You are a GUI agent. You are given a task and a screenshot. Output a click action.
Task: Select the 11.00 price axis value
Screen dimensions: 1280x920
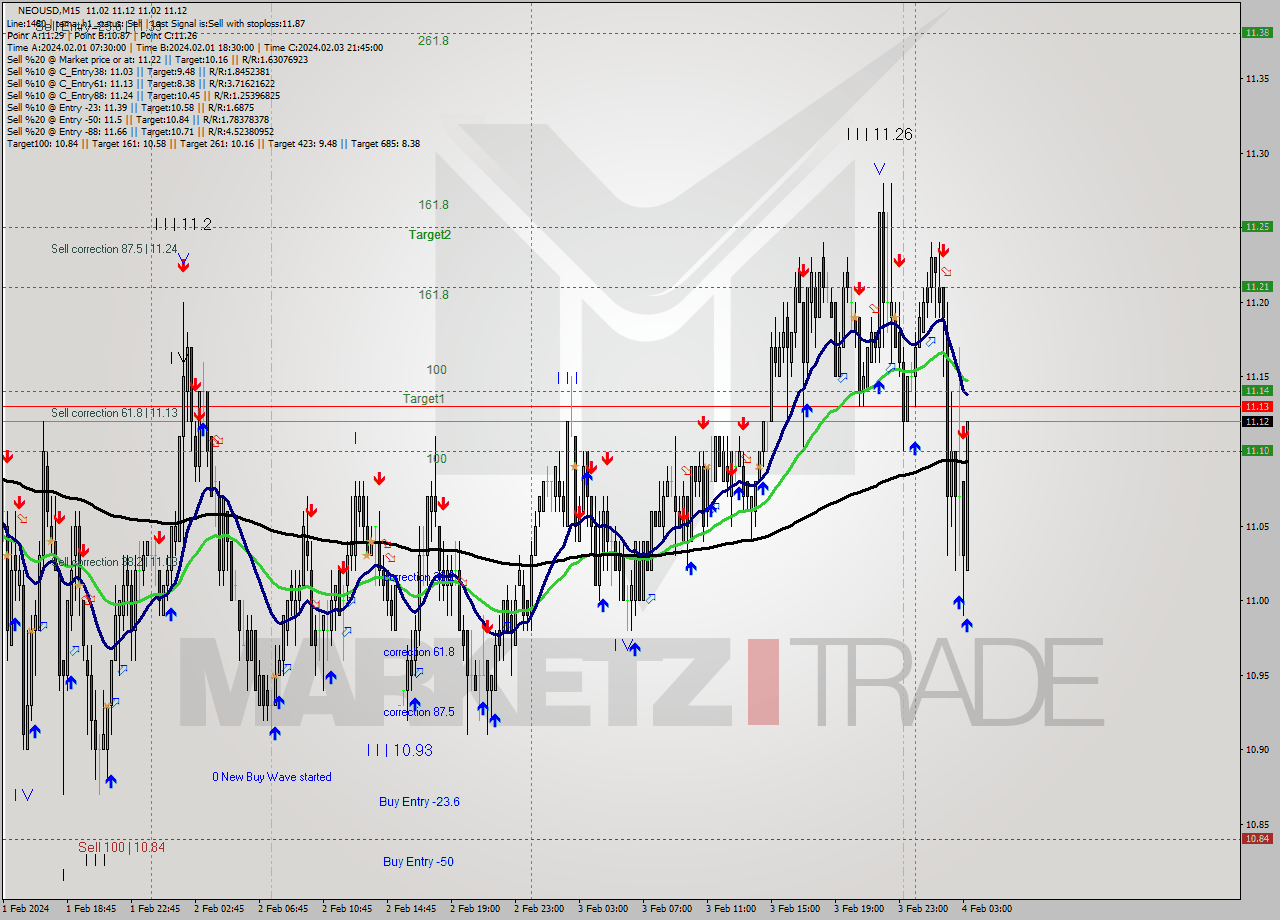coord(1257,601)
